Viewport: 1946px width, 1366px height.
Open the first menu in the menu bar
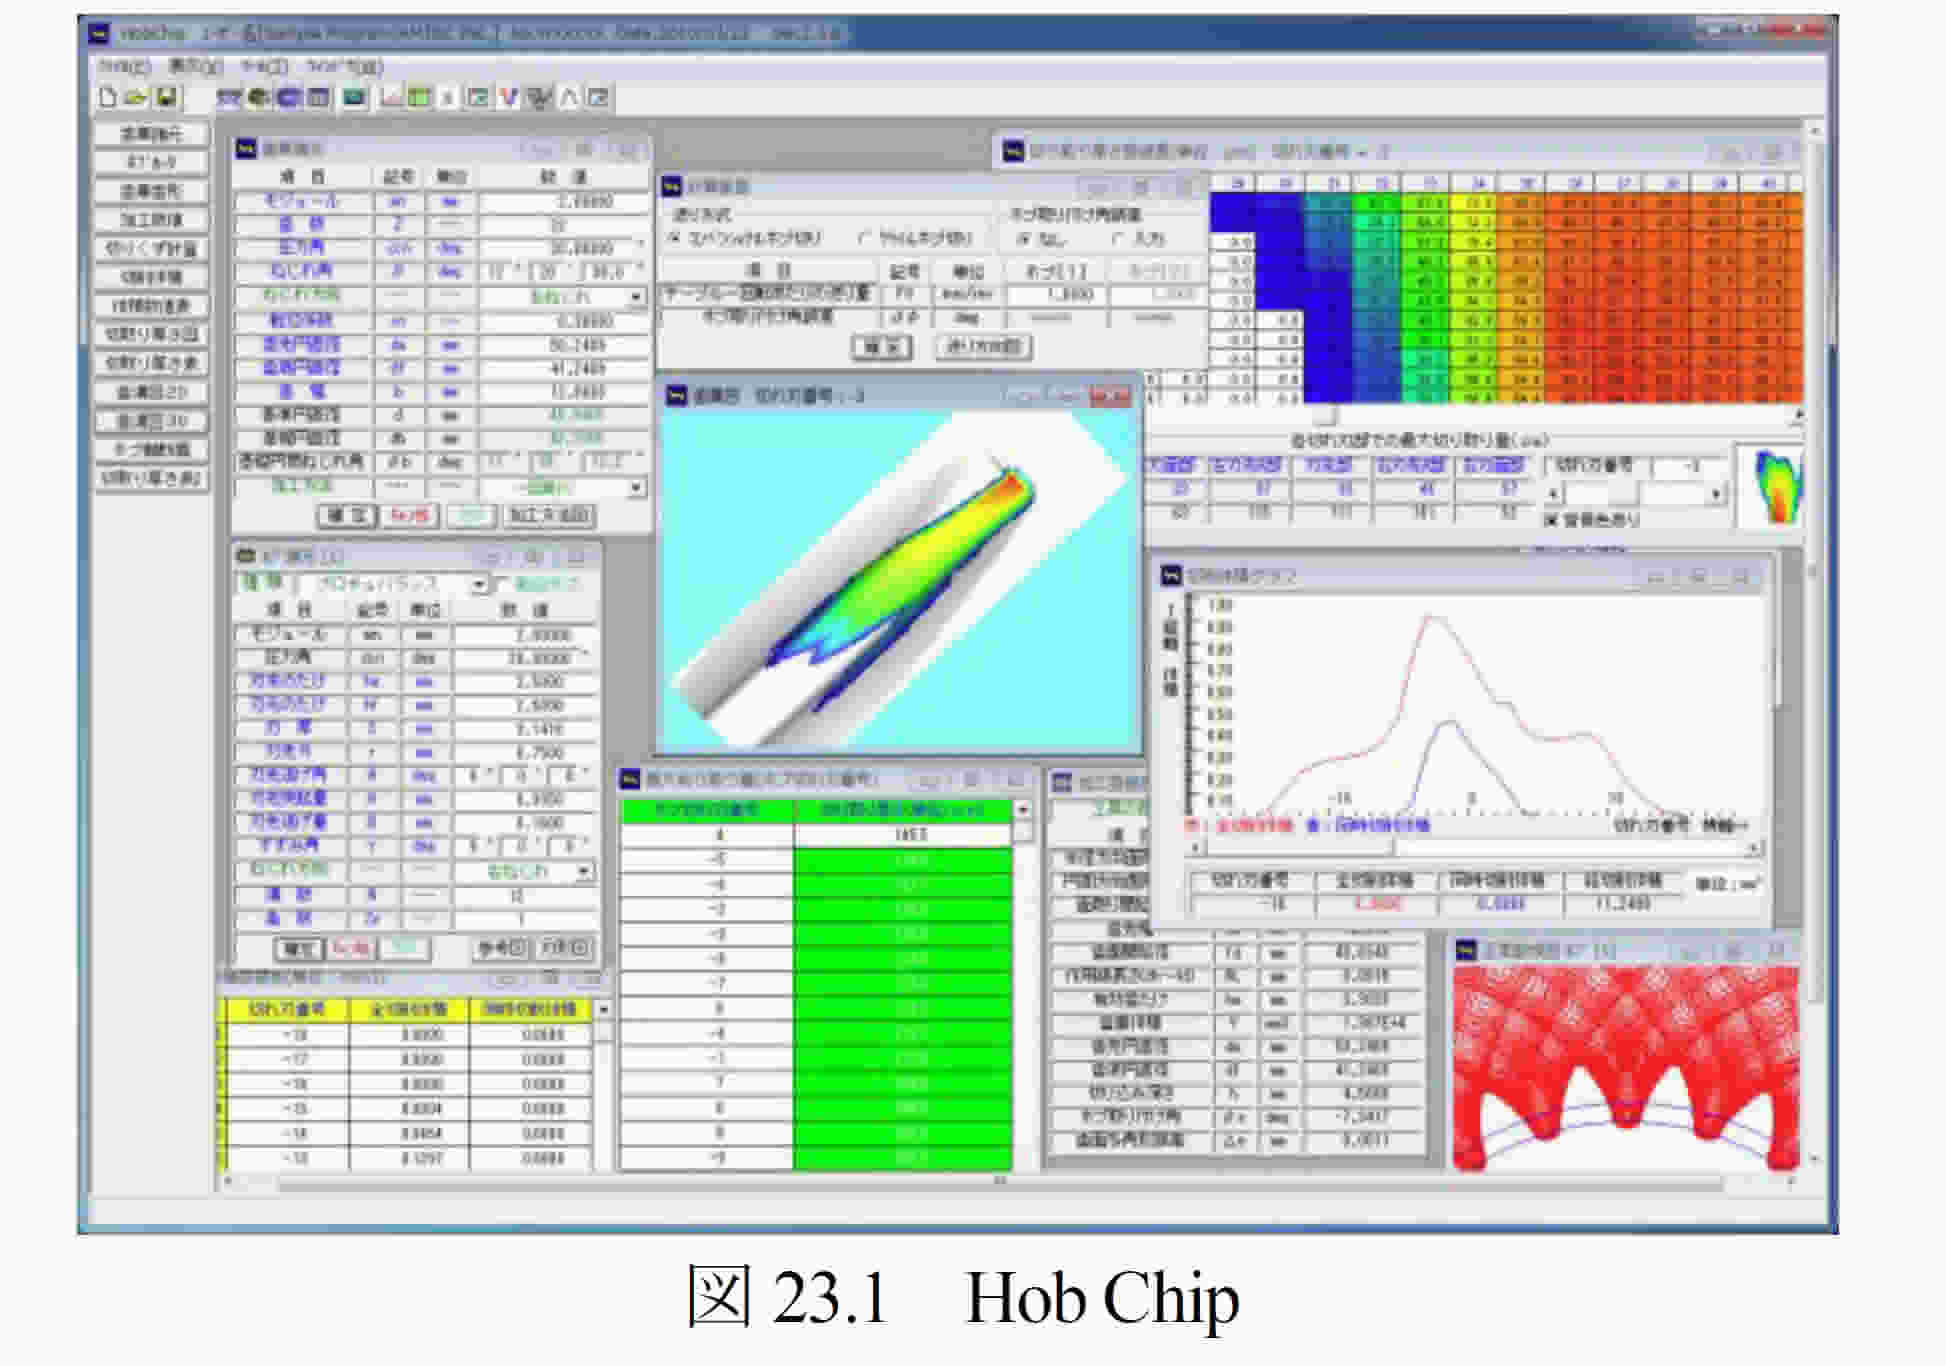click(x=125, y=67)
